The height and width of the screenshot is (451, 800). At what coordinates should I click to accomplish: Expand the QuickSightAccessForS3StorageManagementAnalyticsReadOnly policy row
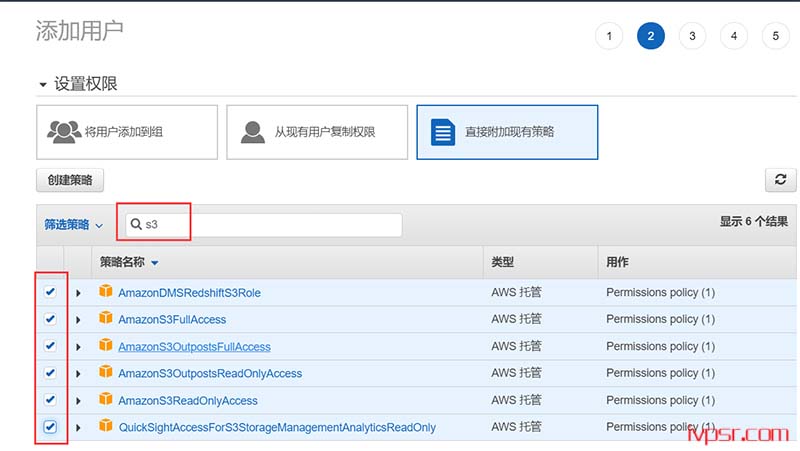[x=78, y=428]
